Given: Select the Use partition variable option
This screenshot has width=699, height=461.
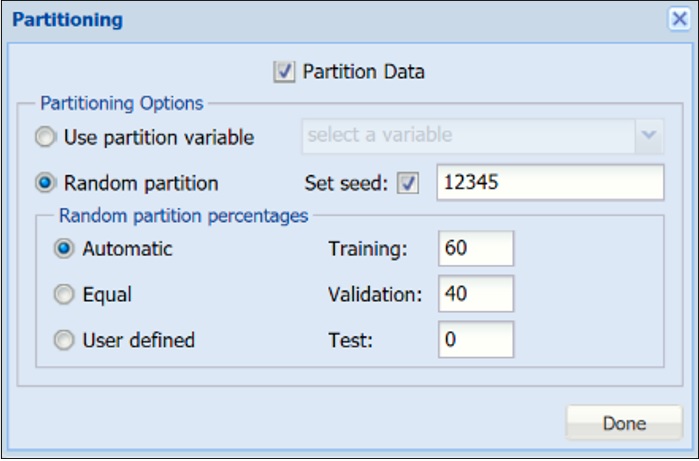Looking at the screenshot, I should click(46, 137).
